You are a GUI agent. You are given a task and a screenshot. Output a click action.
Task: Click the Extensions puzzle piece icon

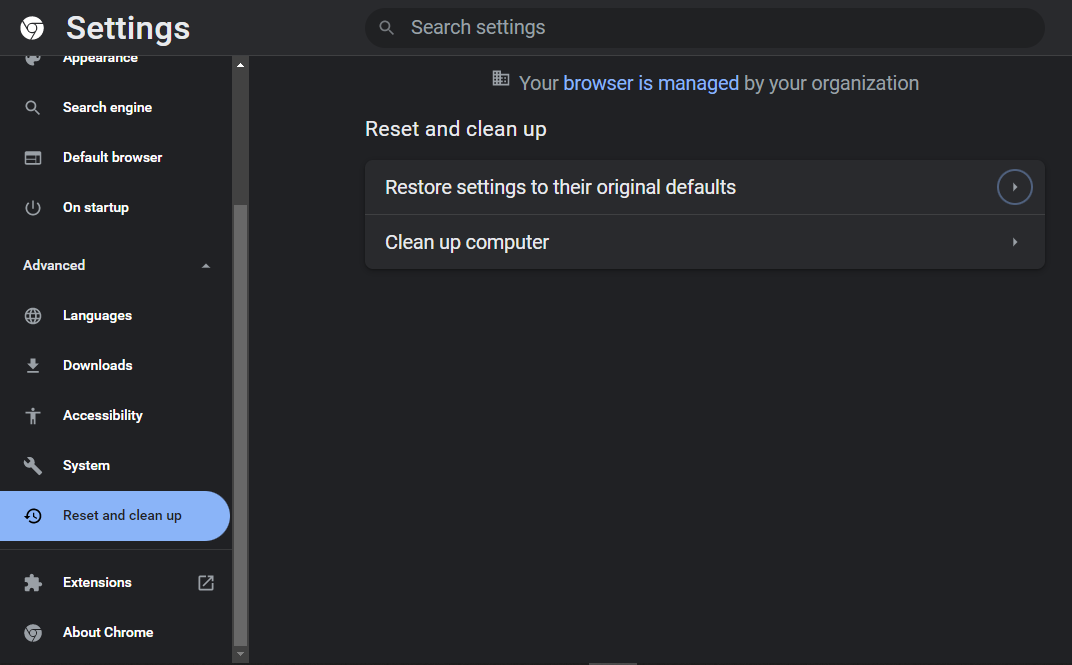point(32,583)
